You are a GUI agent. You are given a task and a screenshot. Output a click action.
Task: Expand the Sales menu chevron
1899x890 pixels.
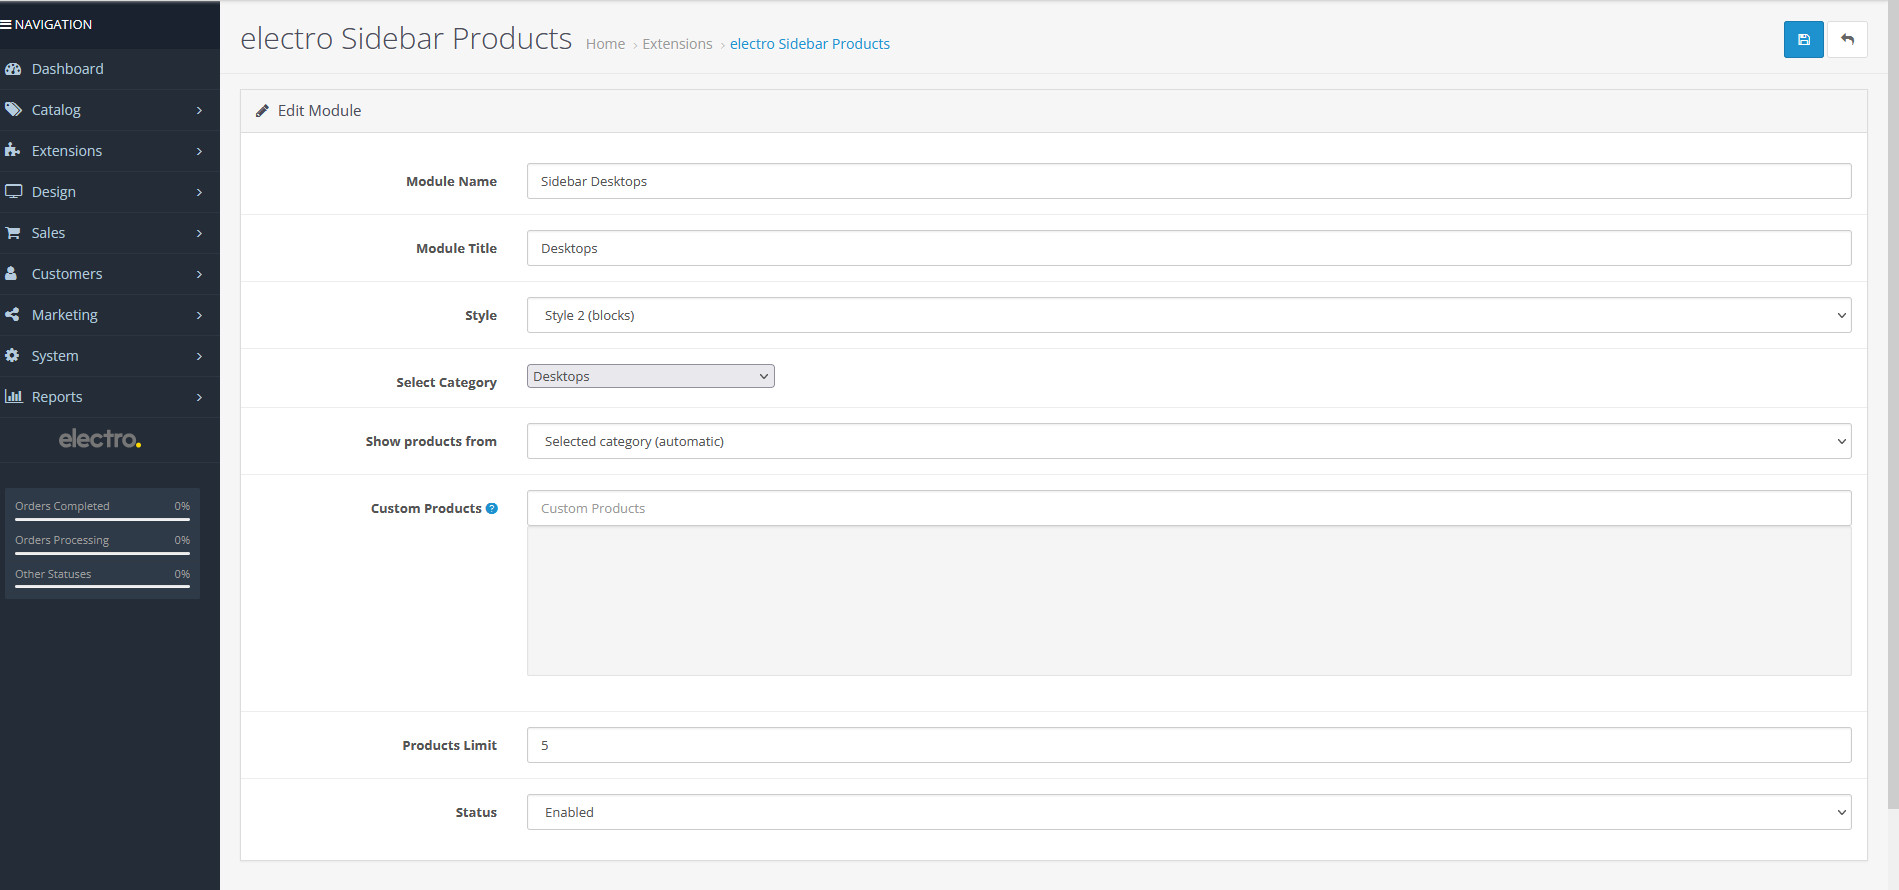point(199,233)
